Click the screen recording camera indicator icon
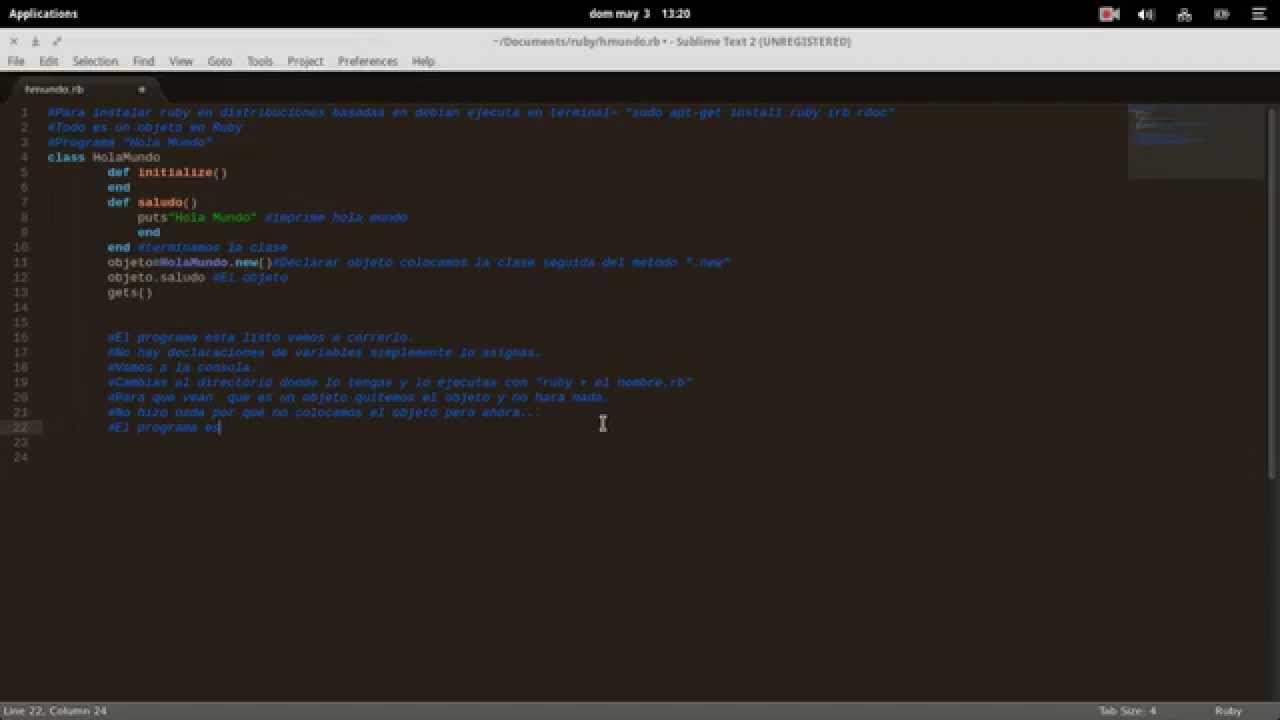The height and width of the screenshot is (720, 1280). [x=1109, y=14]
